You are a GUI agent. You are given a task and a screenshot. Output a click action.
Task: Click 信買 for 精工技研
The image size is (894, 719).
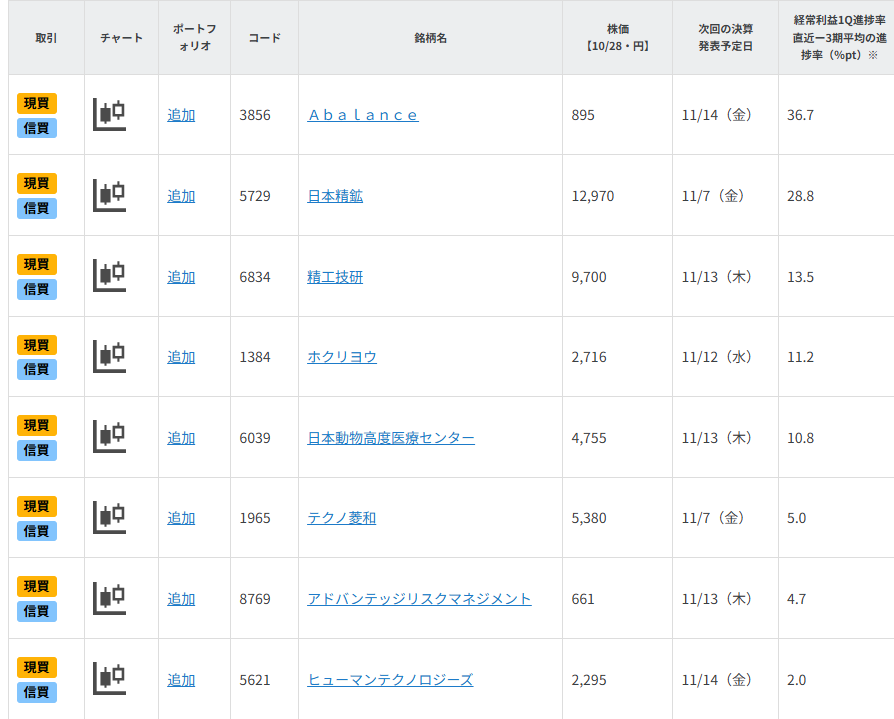click(x=35, y=290)
